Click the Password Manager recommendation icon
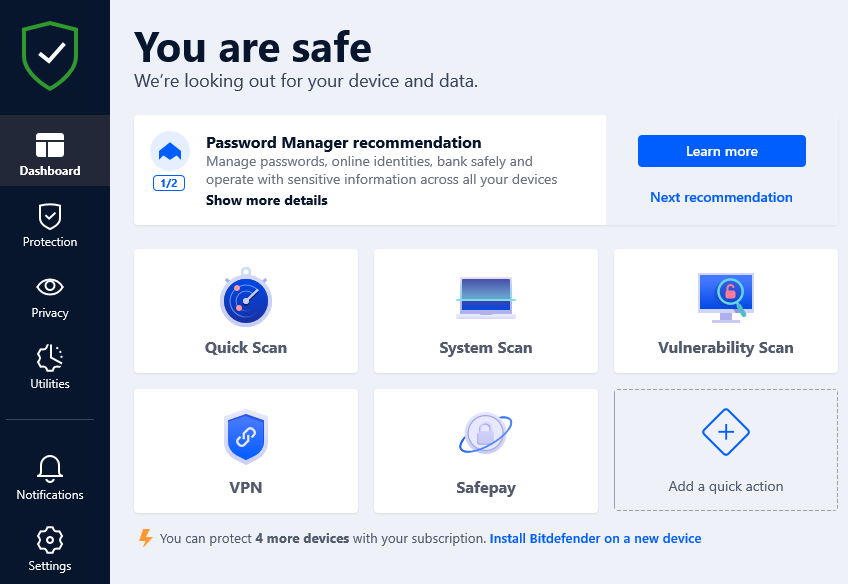This screenshot has height=584, width=848. [170, 151]
